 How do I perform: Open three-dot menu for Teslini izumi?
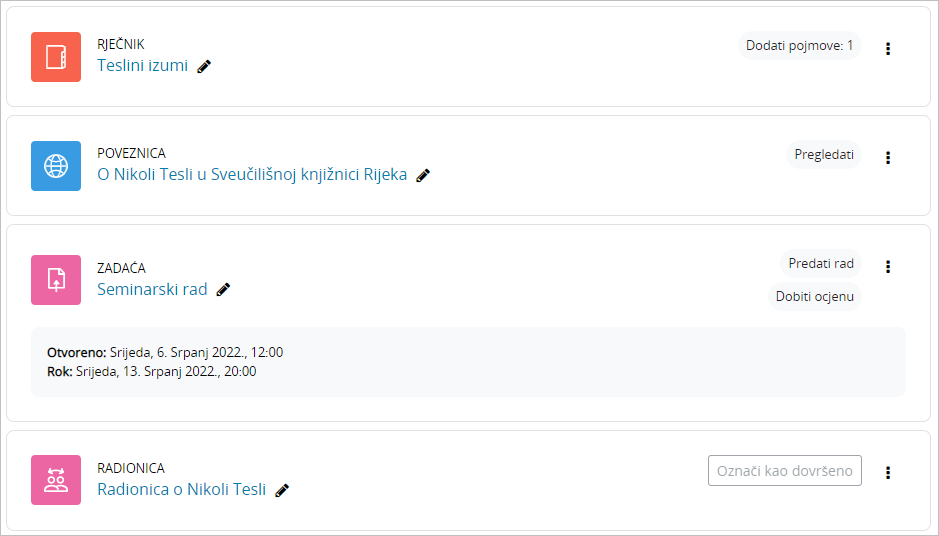888,48
